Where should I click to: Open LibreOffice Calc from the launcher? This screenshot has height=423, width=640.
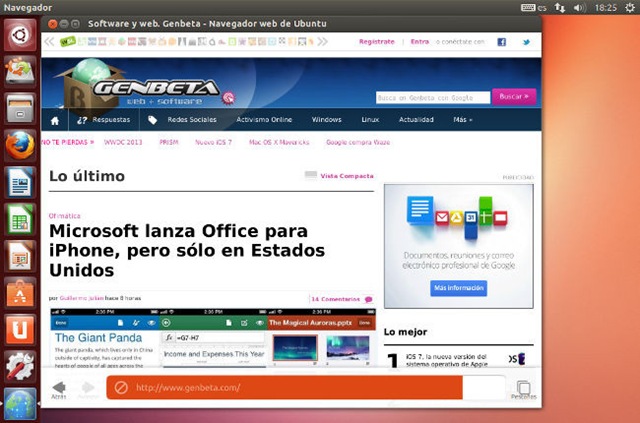coord(20,219)
